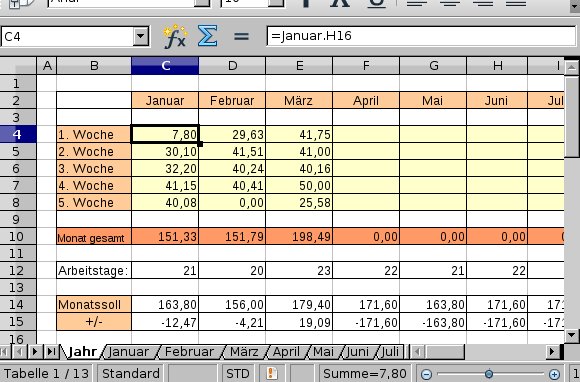Viewport: 580px width, 382px height.
Task: Switch to the Februar sheet tab
Action: coord(189,352)
